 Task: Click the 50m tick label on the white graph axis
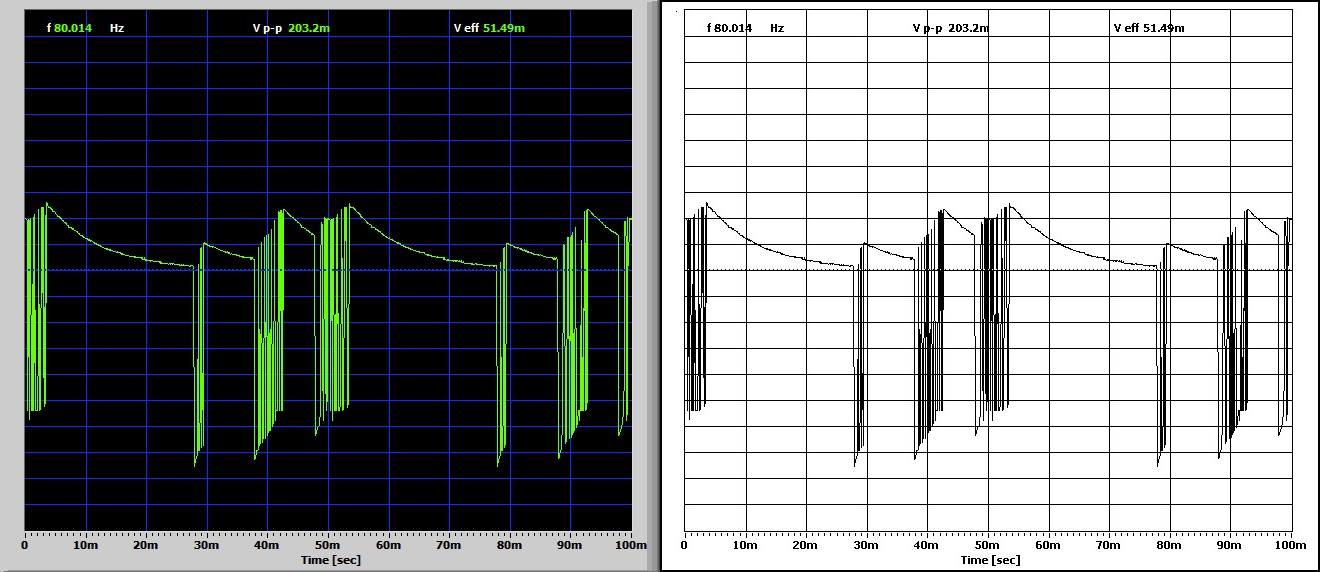[x=988, y=546]
